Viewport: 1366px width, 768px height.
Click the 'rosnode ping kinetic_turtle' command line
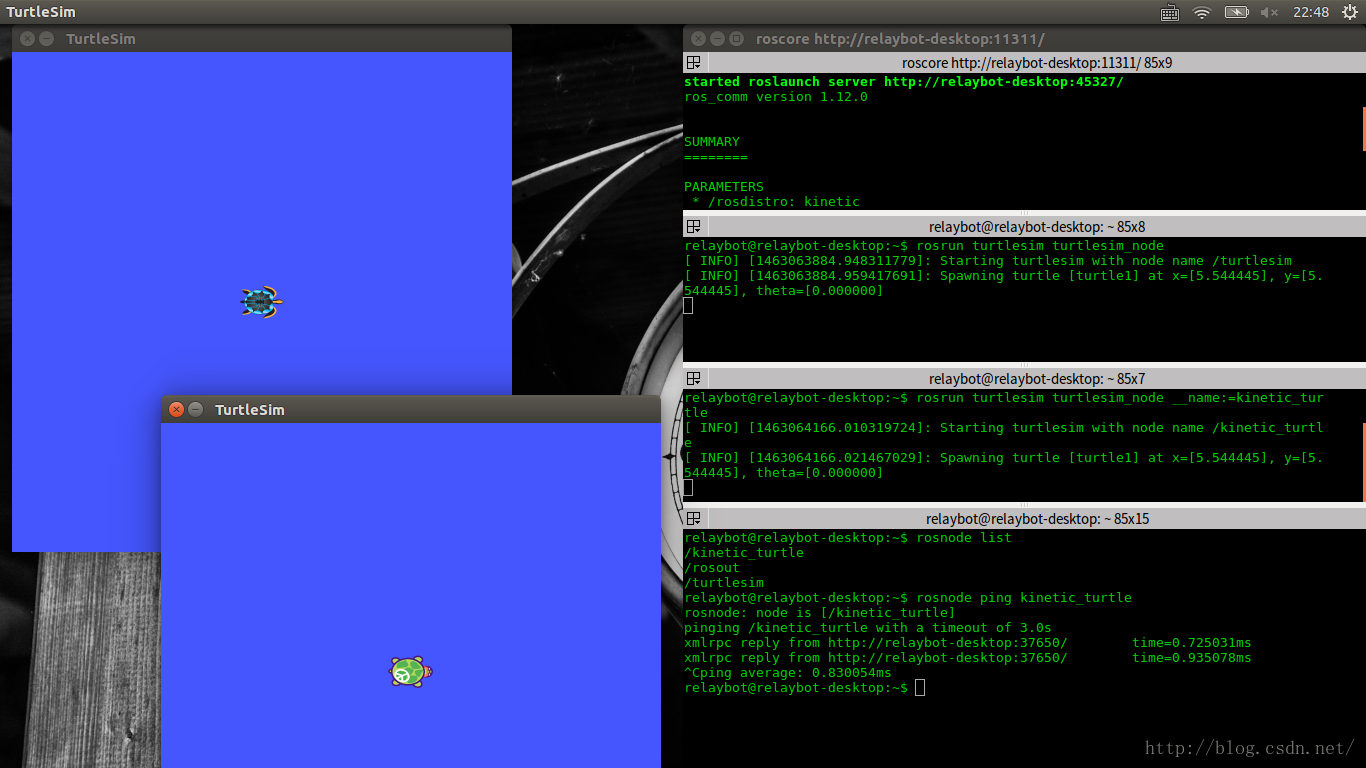[x=908, y=597]
